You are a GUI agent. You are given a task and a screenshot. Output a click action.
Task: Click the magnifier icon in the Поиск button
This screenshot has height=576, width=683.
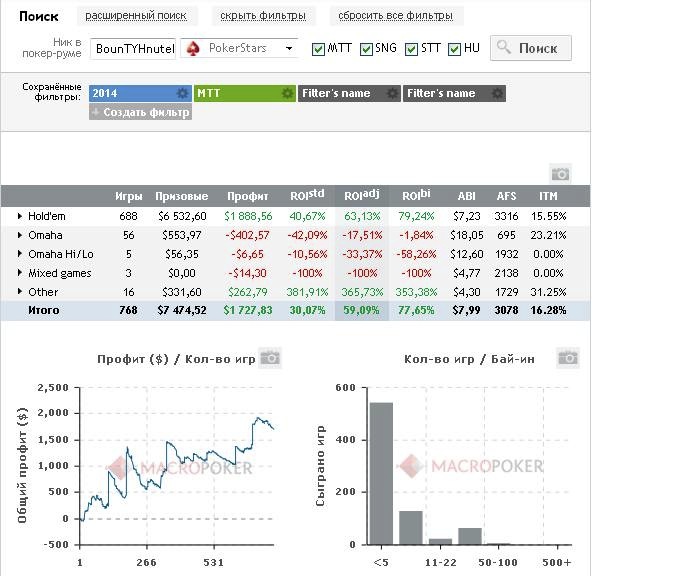click(x=504, y=47)
